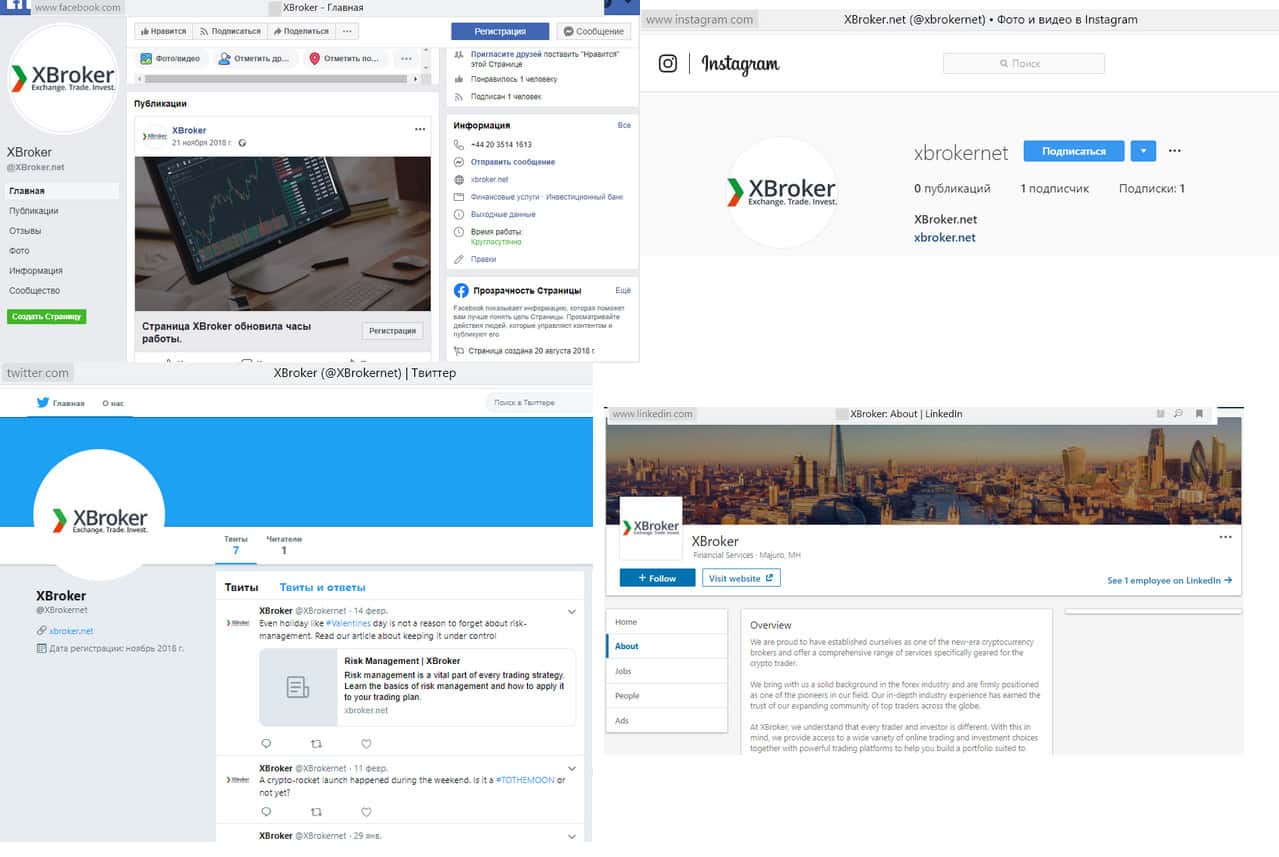Retweet the crypto-rocket tweet
Screen dimensions: 1279x857
point(316,812)
